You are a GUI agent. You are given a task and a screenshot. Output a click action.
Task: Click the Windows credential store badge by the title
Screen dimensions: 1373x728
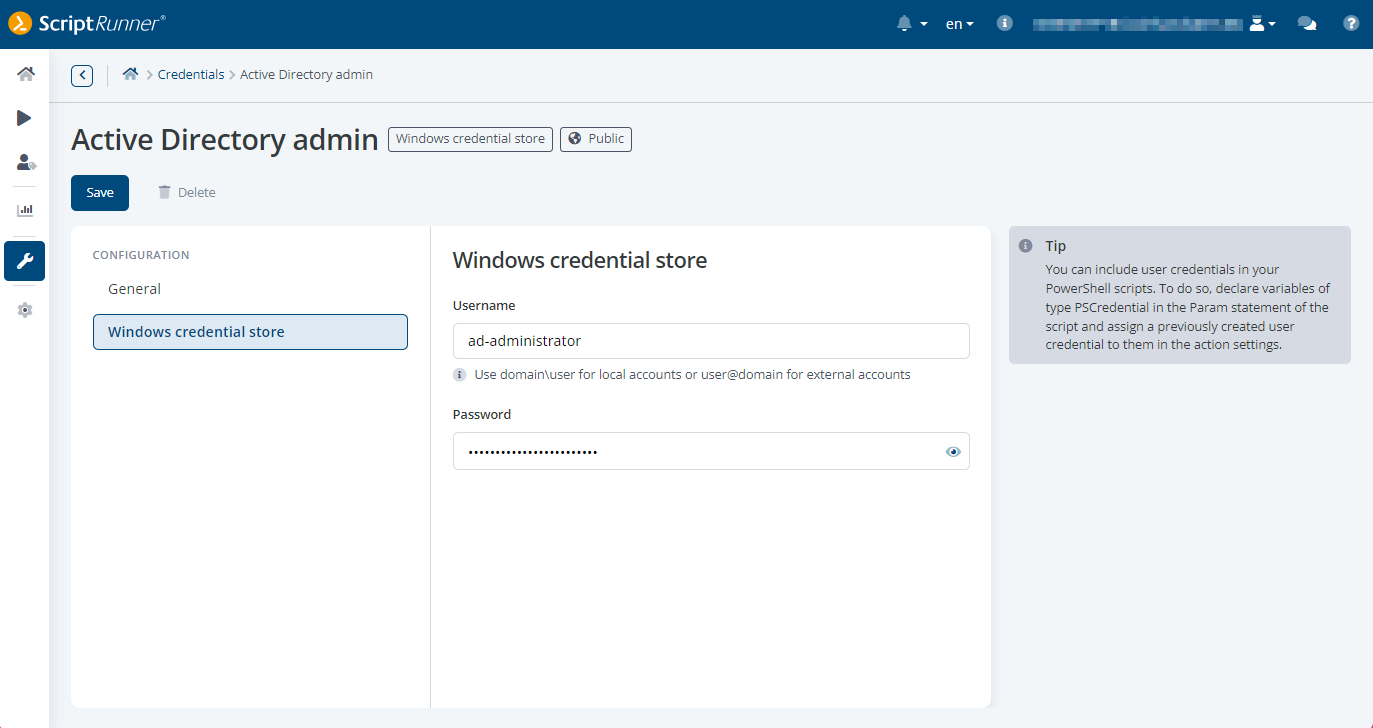tap(471, 139)
